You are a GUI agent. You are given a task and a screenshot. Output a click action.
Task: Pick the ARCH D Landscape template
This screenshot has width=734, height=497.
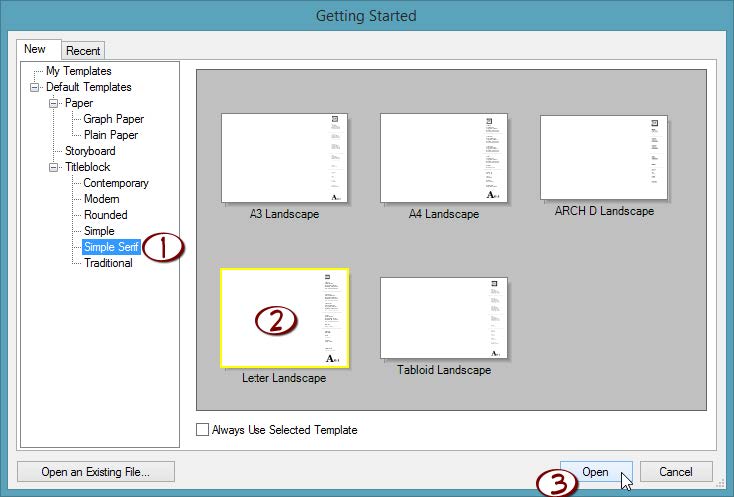click(603, 157)
